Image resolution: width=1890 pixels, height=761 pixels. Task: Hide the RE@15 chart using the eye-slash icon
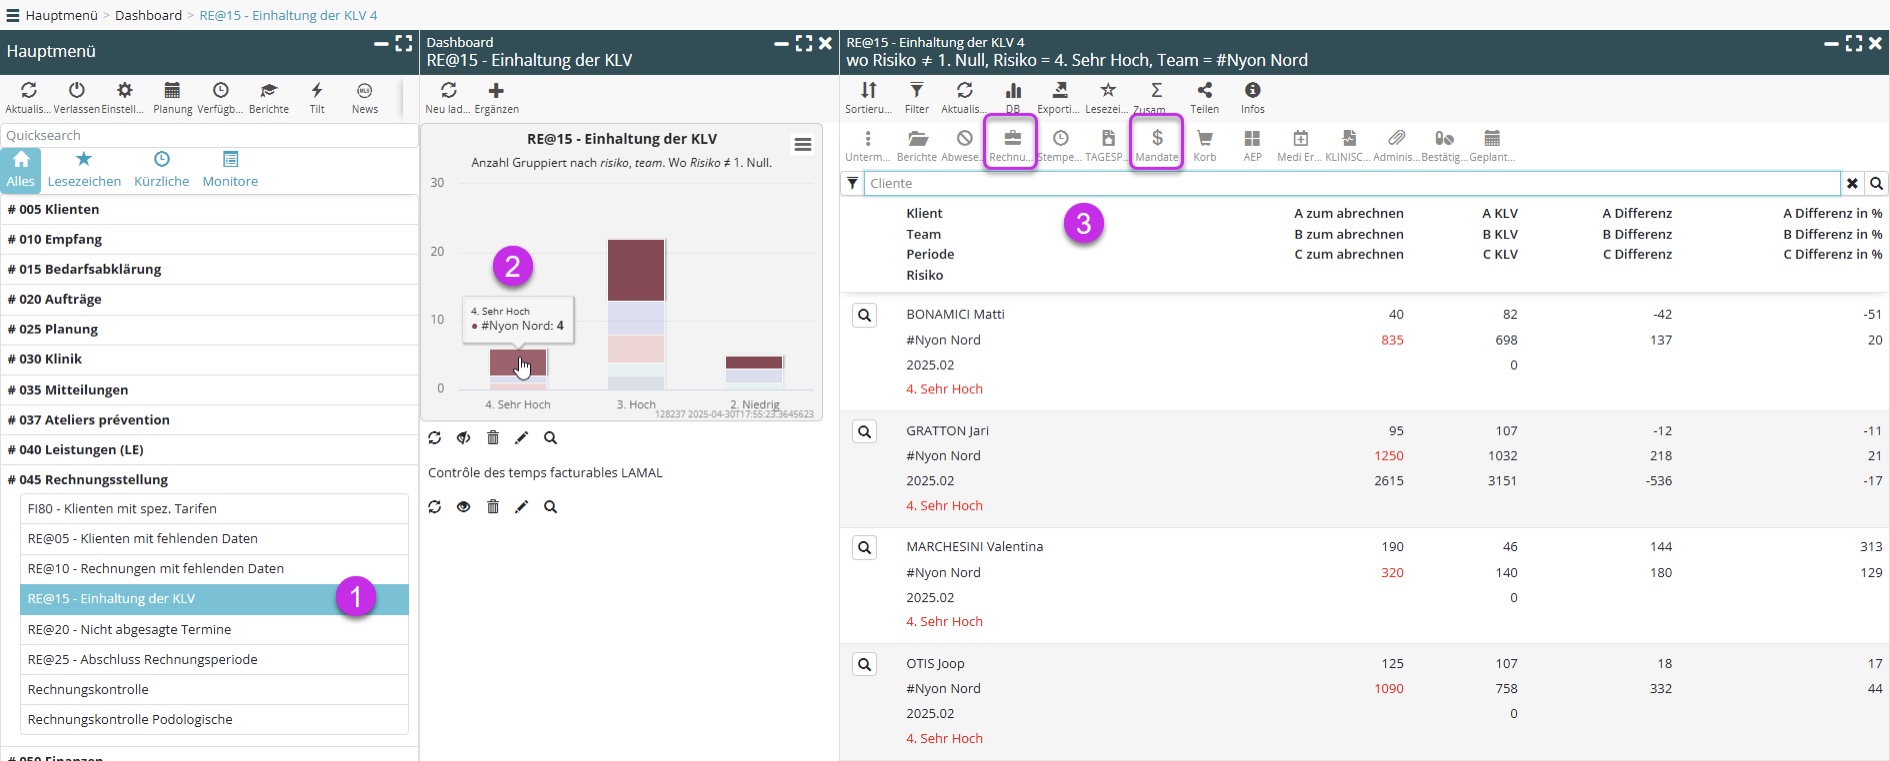click(x=463, y=438)
